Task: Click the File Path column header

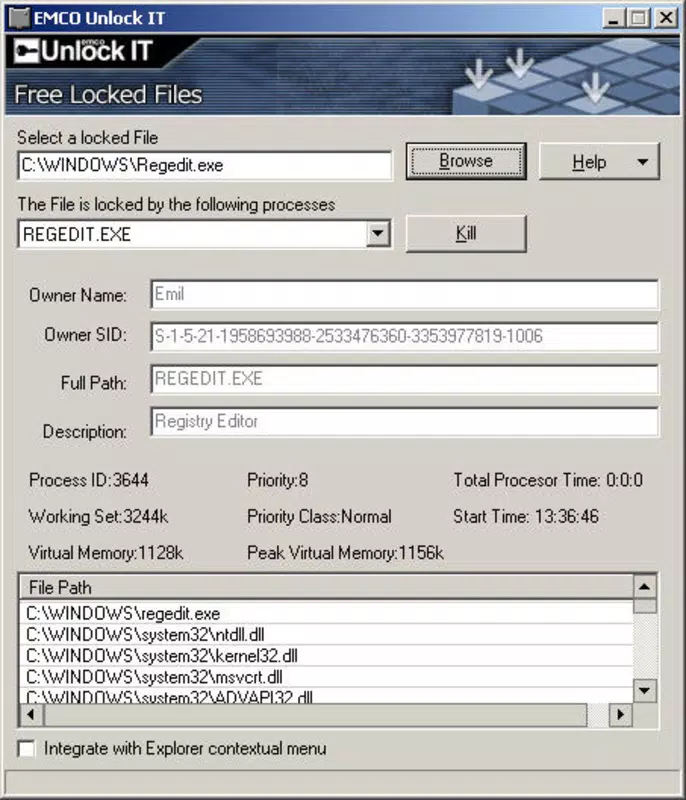Action: click(326, 587)
